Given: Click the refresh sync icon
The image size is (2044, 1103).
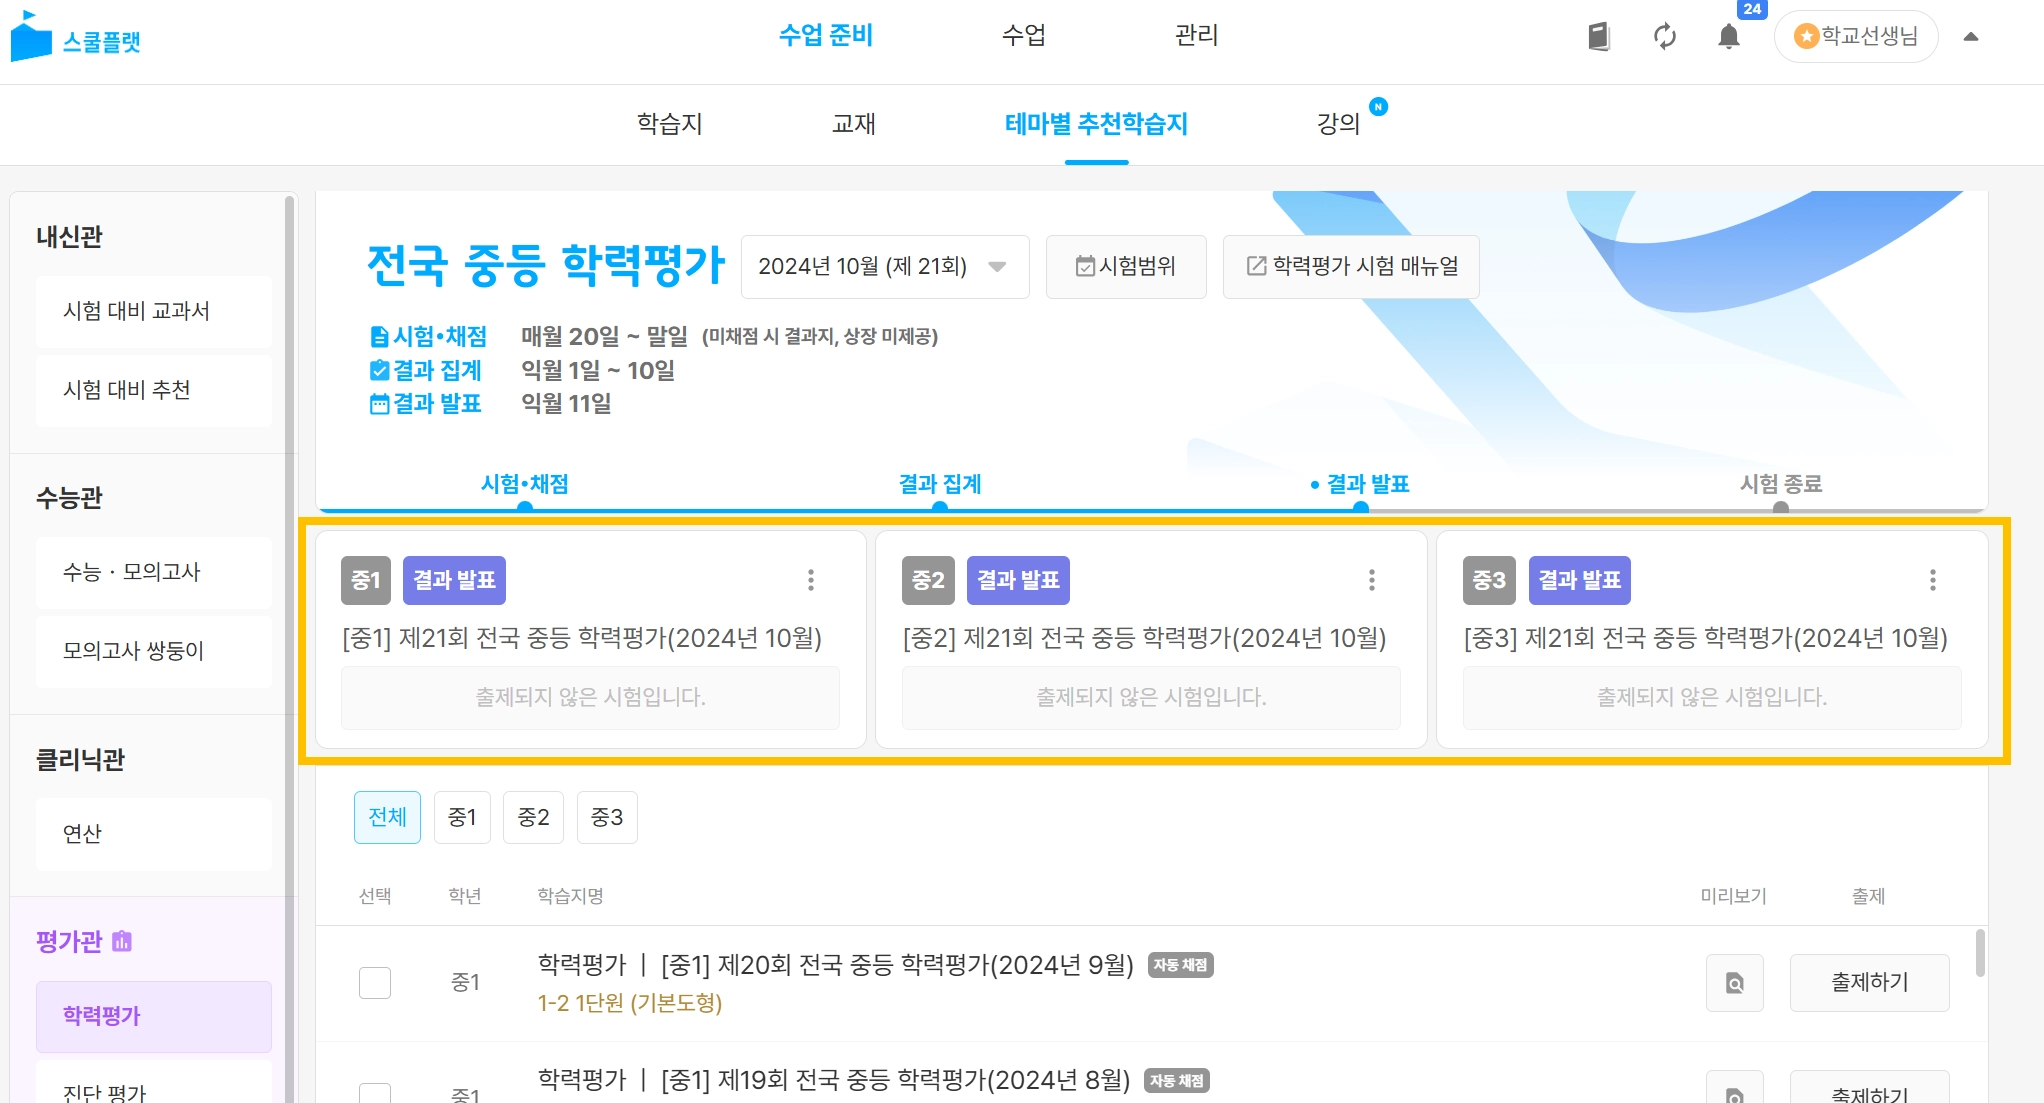Looking at the screenshot, I should coord(1665,37).
